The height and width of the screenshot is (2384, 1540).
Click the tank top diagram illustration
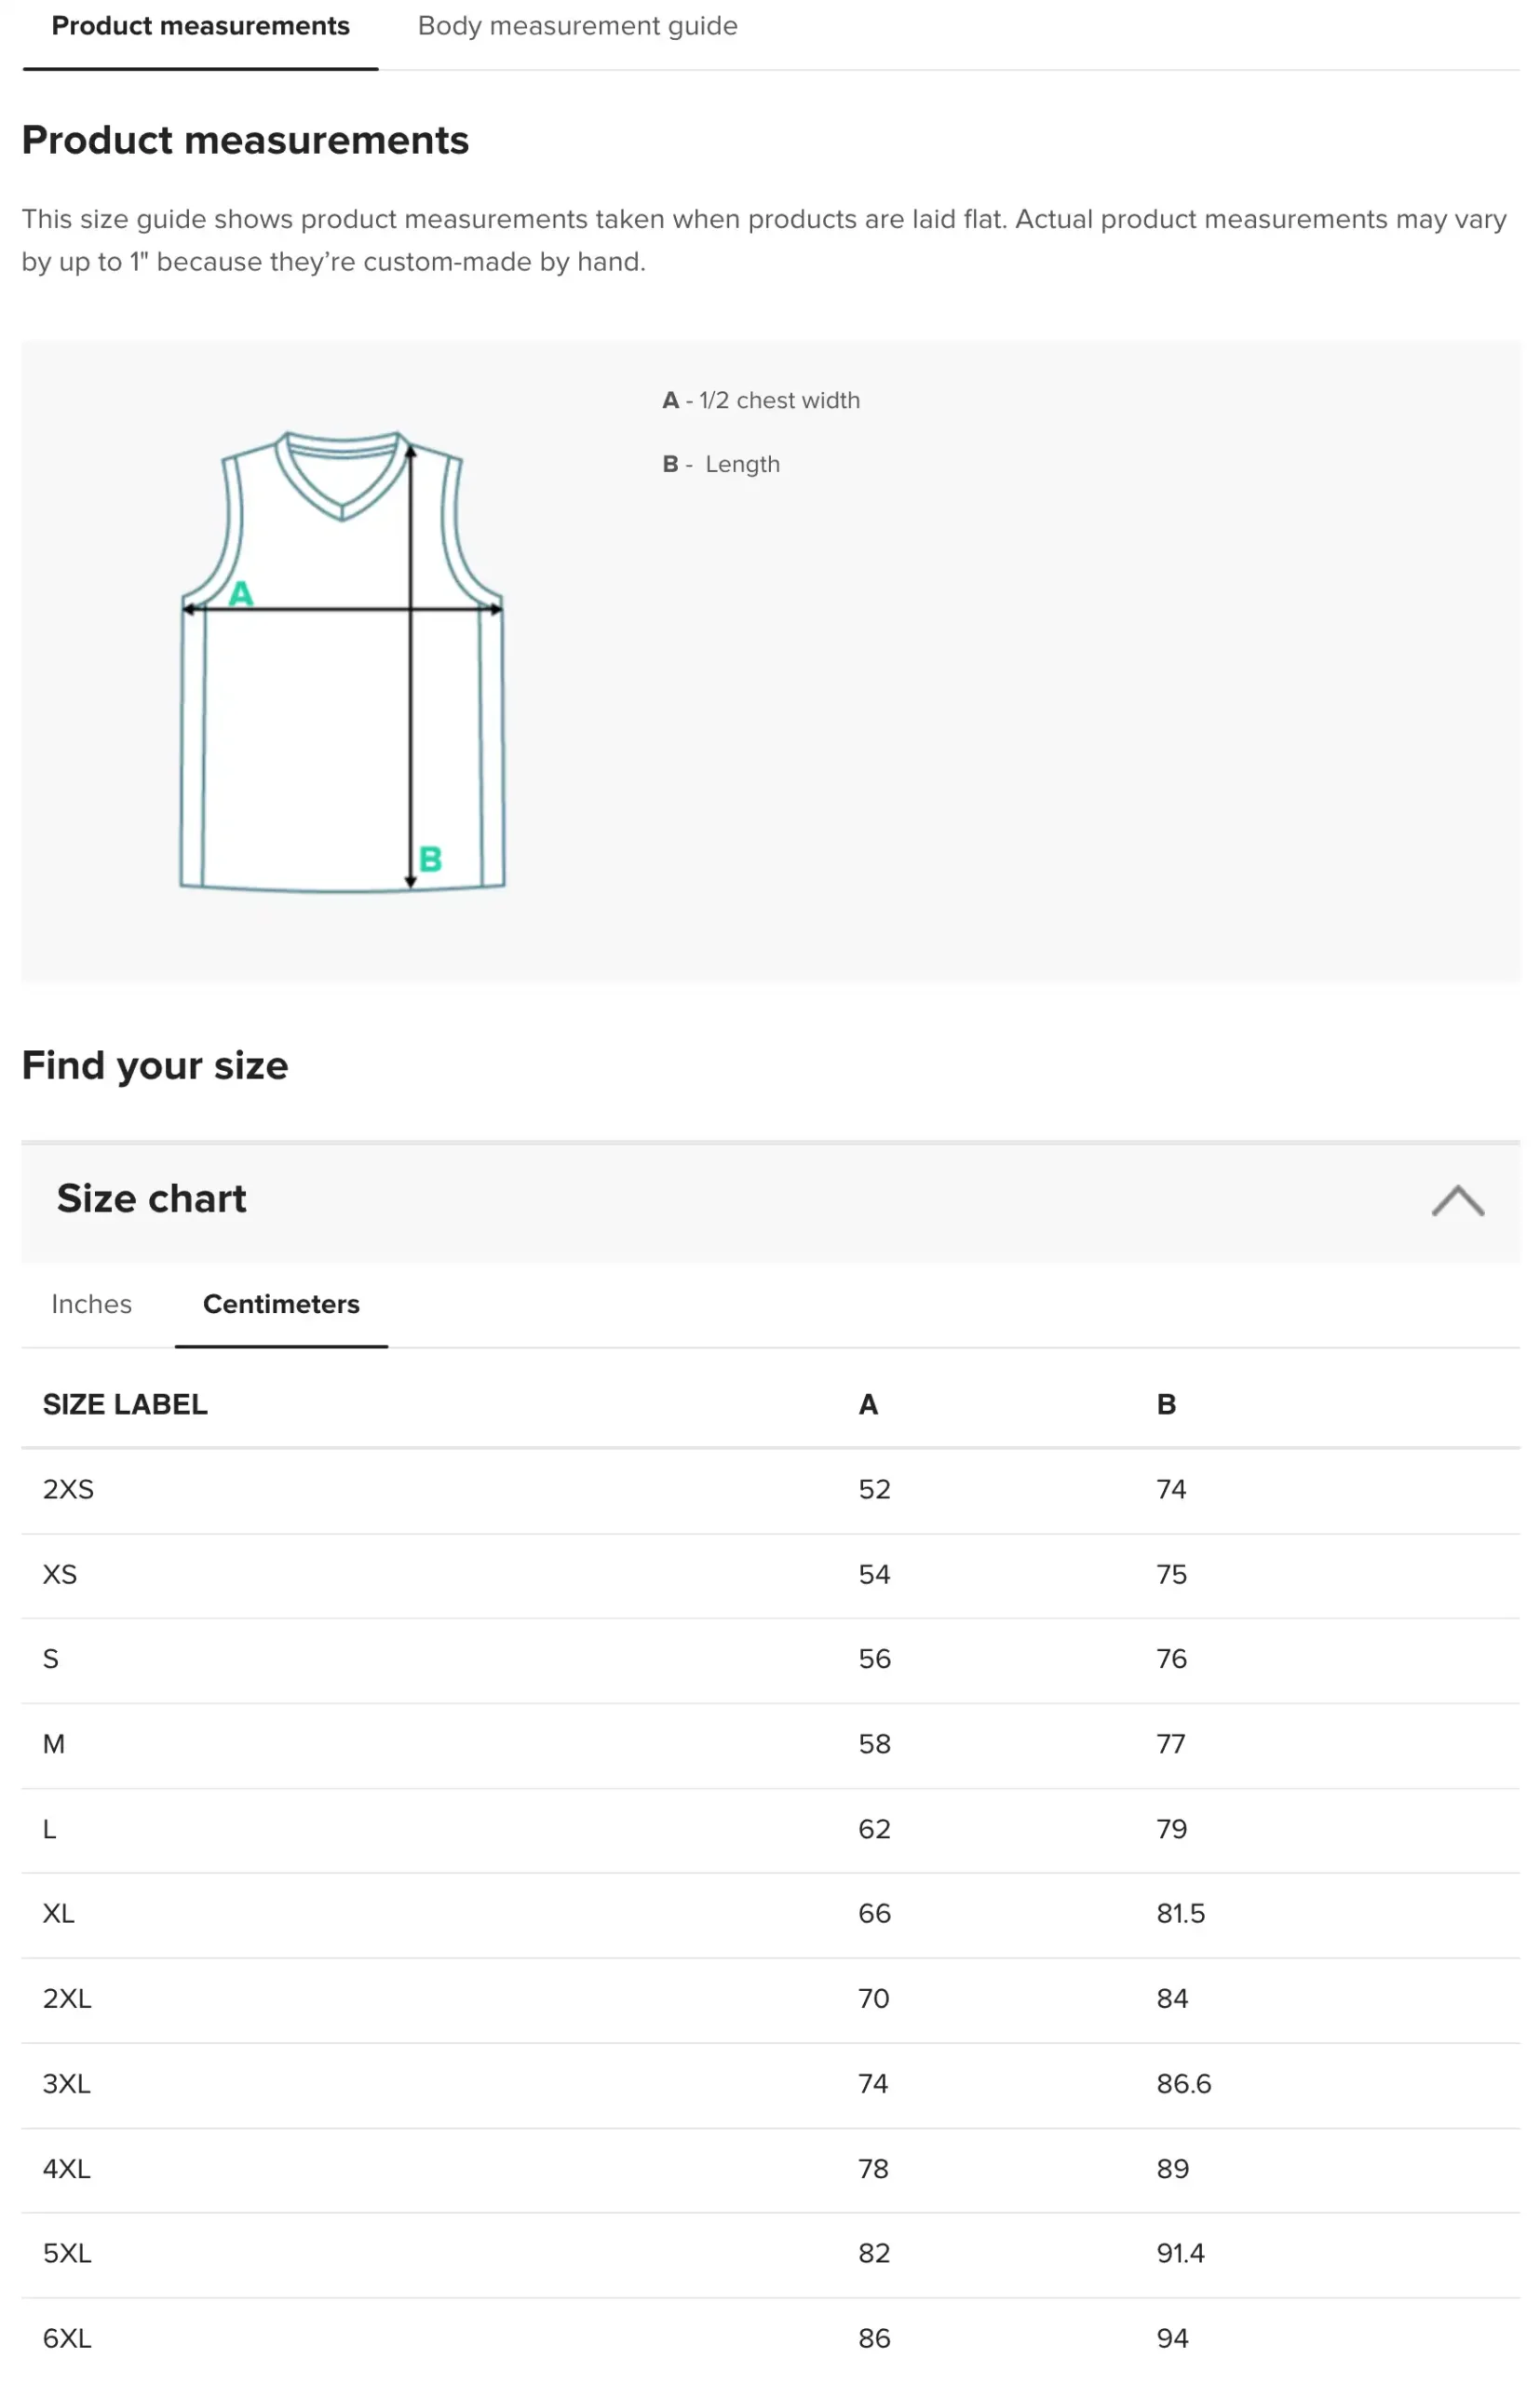(342, 660)
